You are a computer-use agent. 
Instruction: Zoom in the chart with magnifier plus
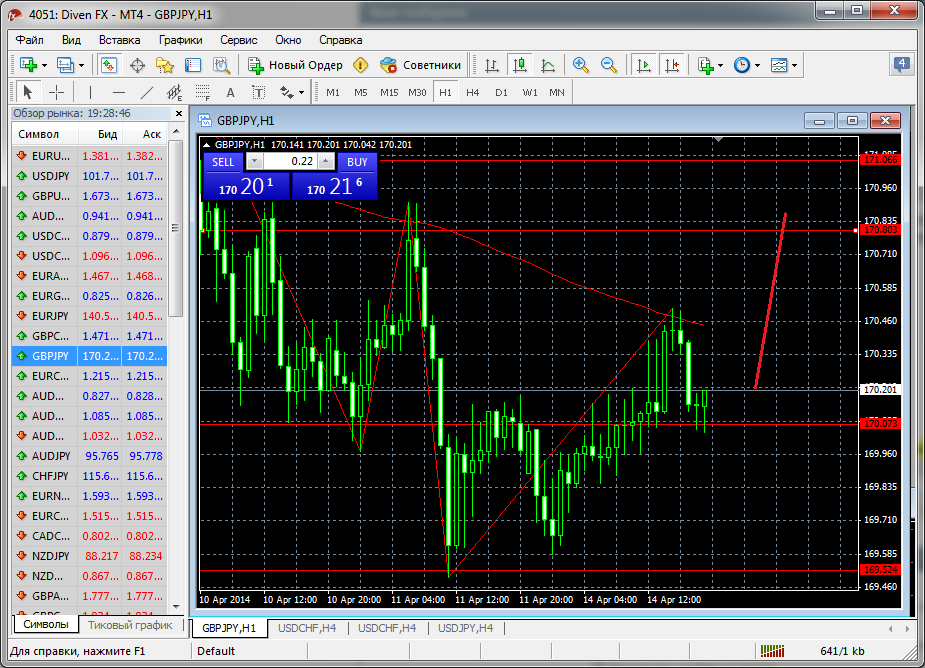(580, 65)
